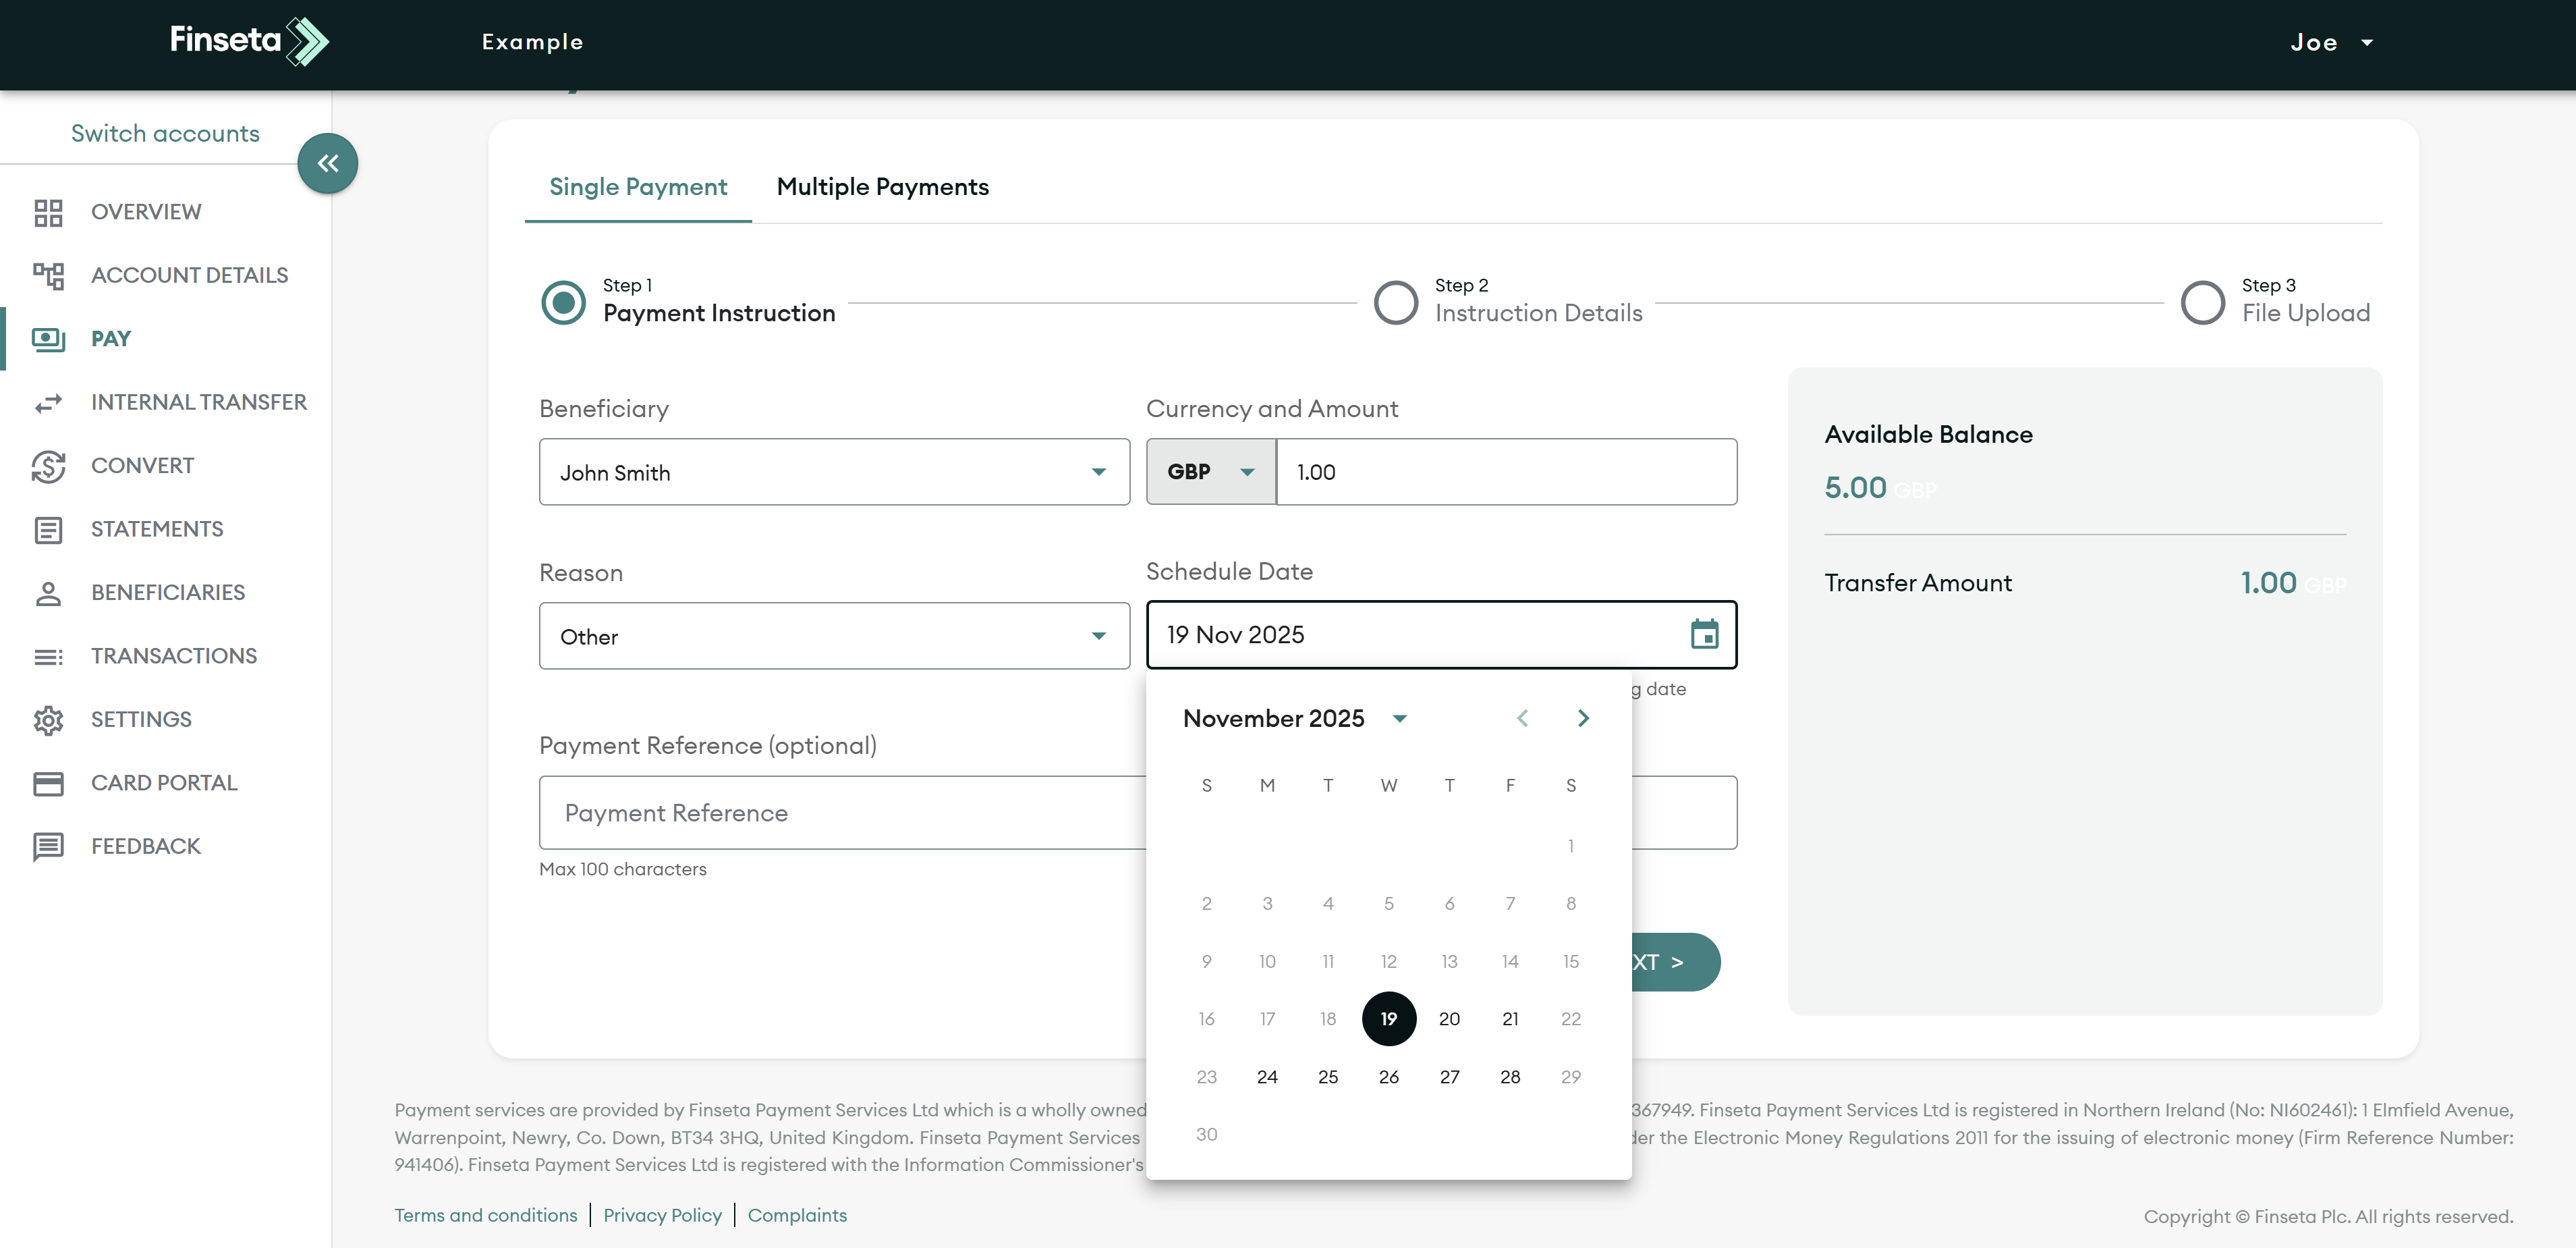The image size is (2576, 1248).
Task: Pick 26 November in the calendar
Action: coord(1388,1077)
